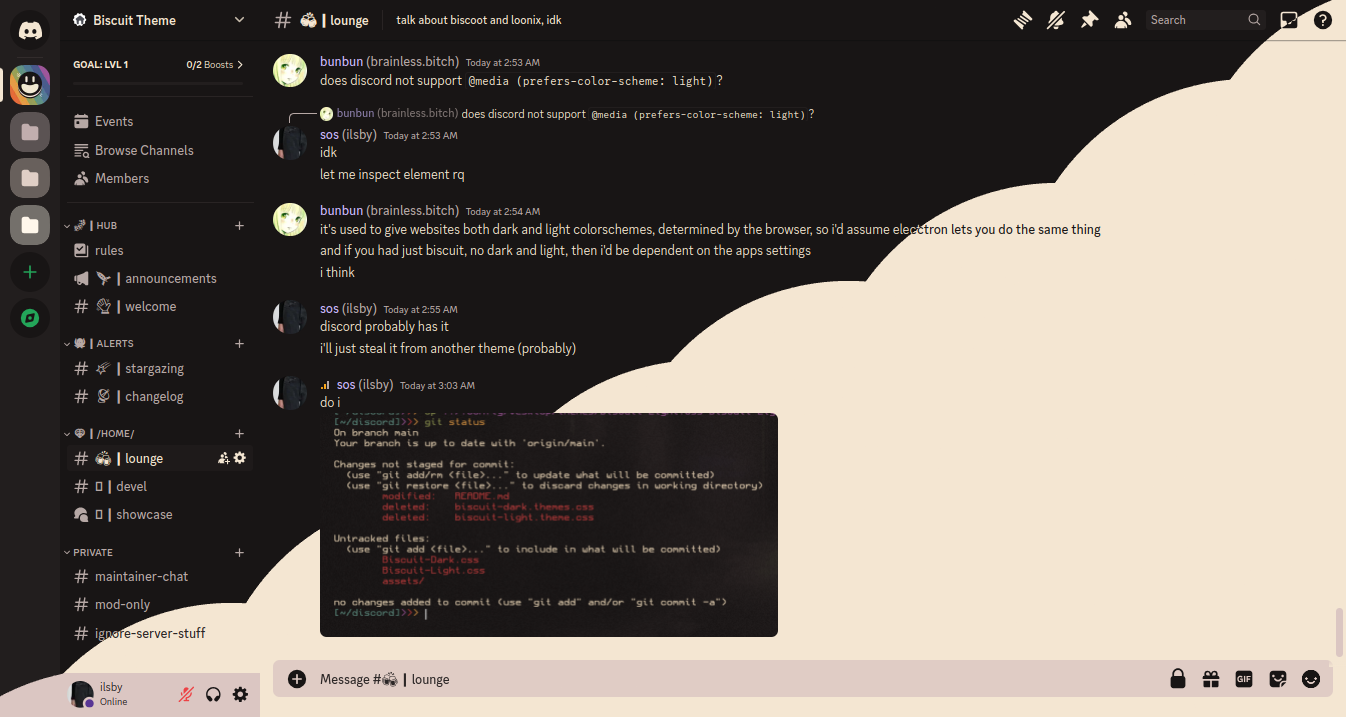Upload a file with plus button

click(x=297, y=679)
